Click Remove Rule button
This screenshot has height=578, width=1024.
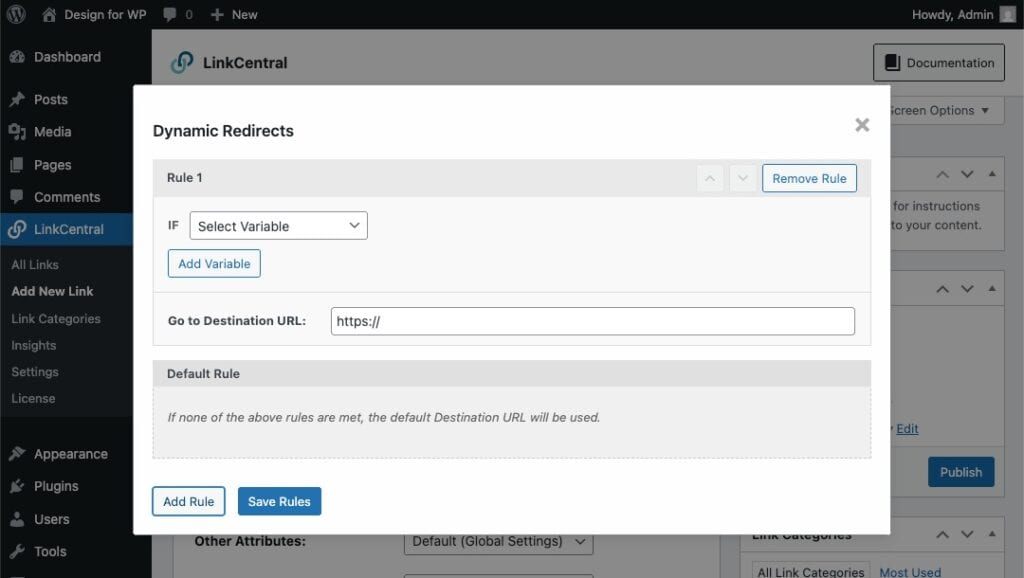[x=809, y=178]
